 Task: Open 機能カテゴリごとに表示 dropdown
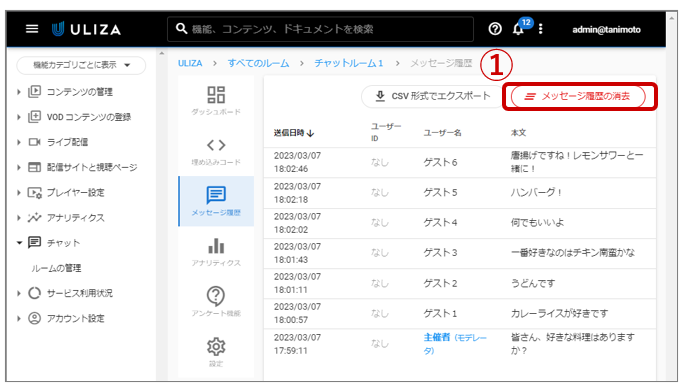[81, 65]
